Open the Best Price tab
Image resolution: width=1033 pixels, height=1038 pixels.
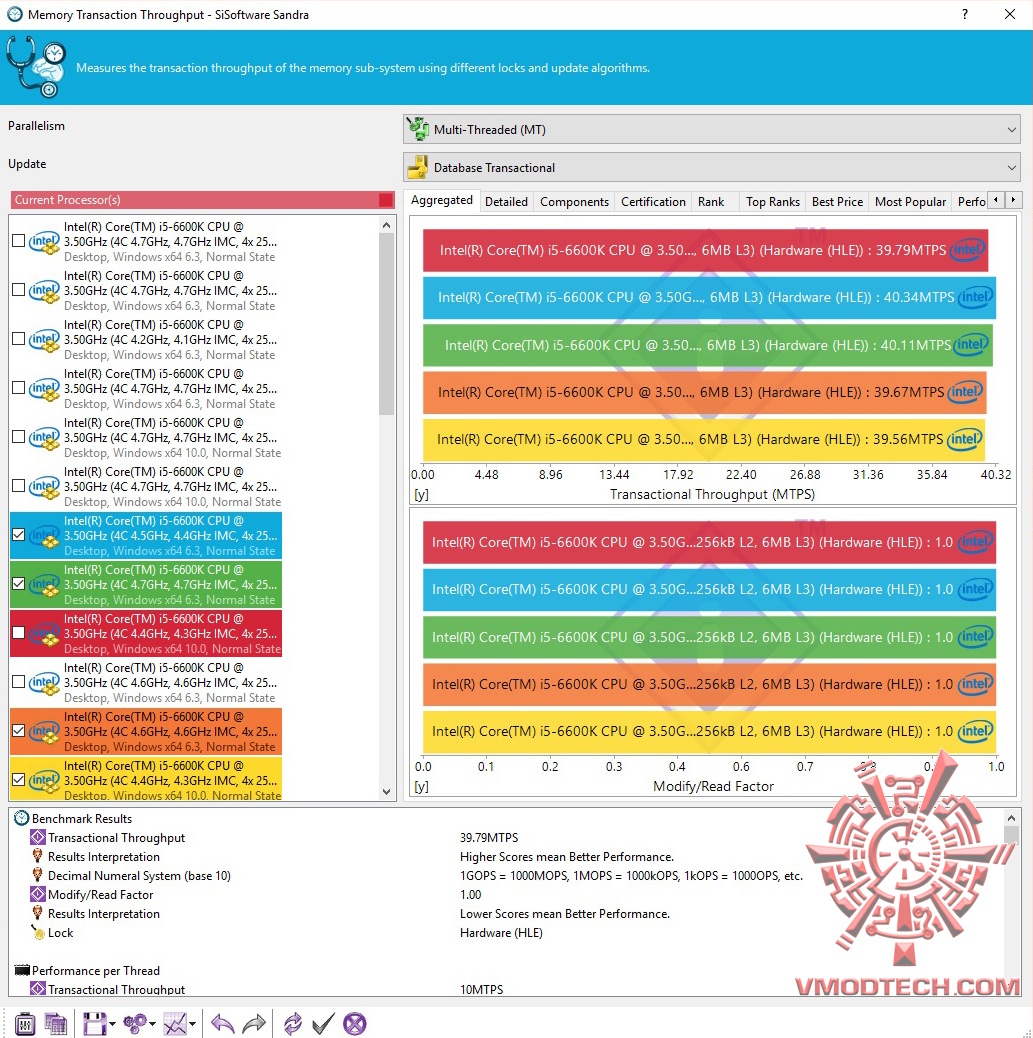coord(837,202)
